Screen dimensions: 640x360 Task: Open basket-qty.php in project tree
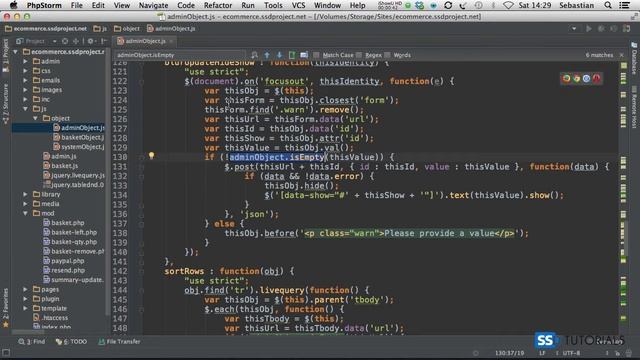click(64, 242)
